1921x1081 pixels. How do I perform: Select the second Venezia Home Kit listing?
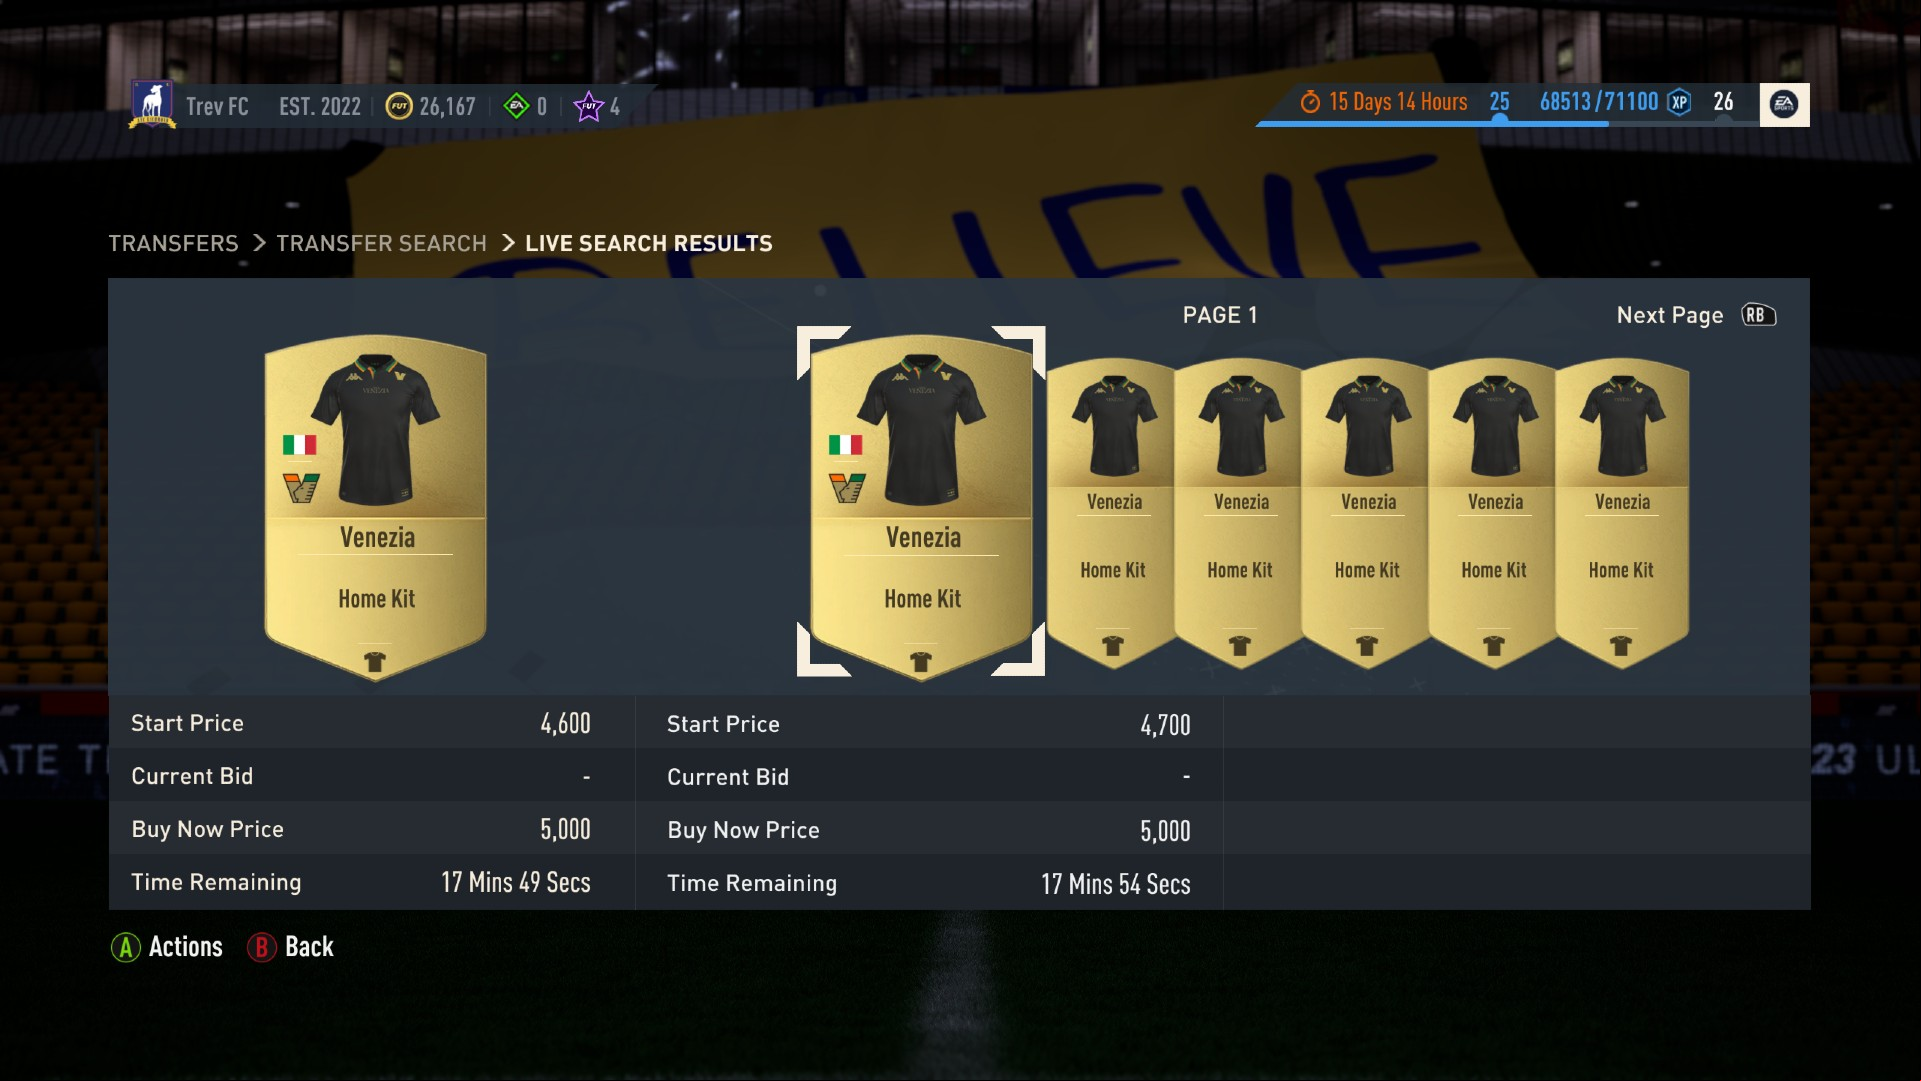pos(1113,513)
